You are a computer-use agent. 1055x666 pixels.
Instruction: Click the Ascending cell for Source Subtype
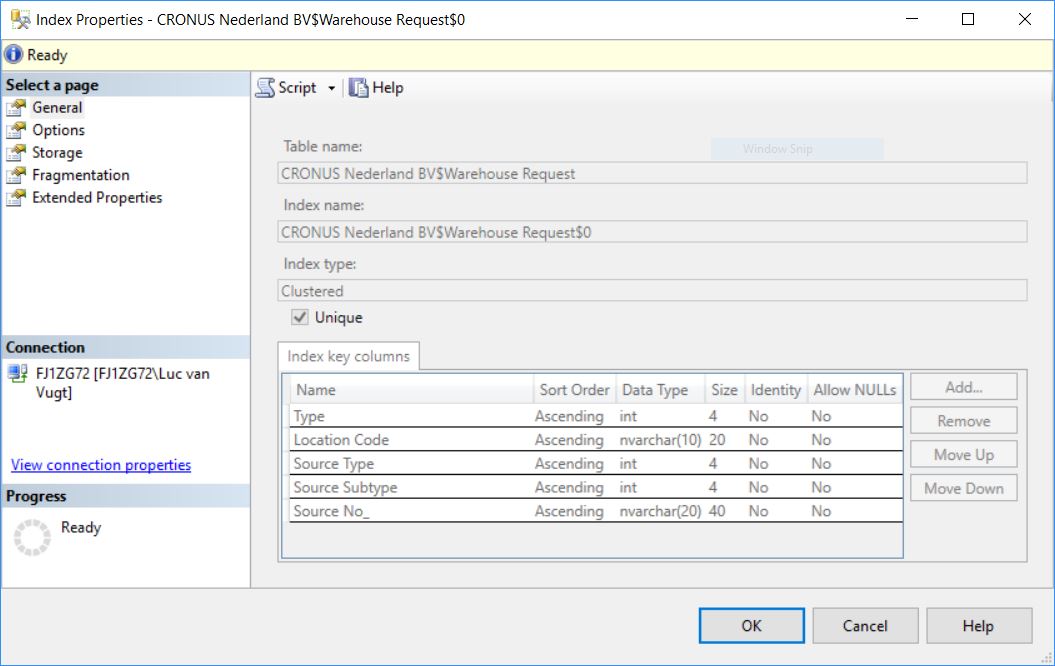click(x=569, y=487)
